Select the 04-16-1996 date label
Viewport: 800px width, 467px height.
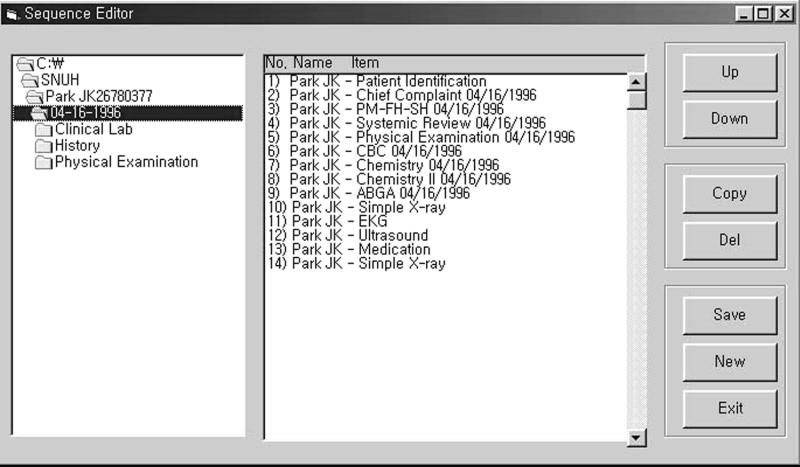pyautogui.click(x=86, y=113)
